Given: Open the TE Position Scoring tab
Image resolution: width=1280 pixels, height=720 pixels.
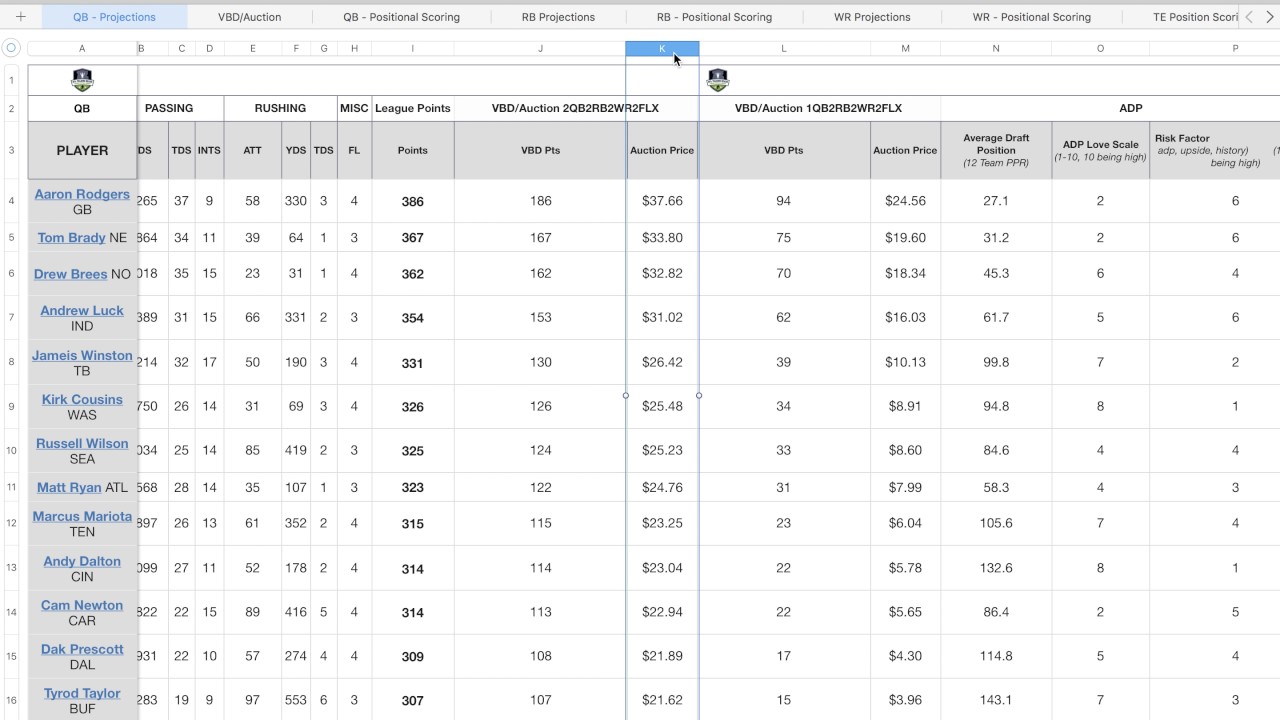Looking at the screenshot, I should pyautogui.click(x=1194, y=17).
